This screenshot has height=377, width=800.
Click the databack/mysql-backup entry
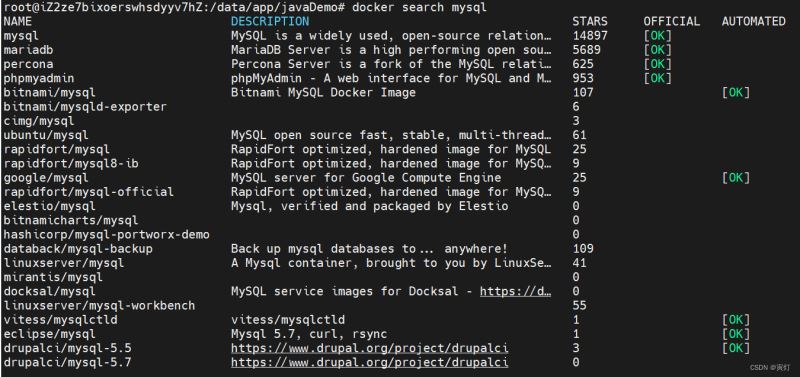pyautogui.click(x=78, y=248)
